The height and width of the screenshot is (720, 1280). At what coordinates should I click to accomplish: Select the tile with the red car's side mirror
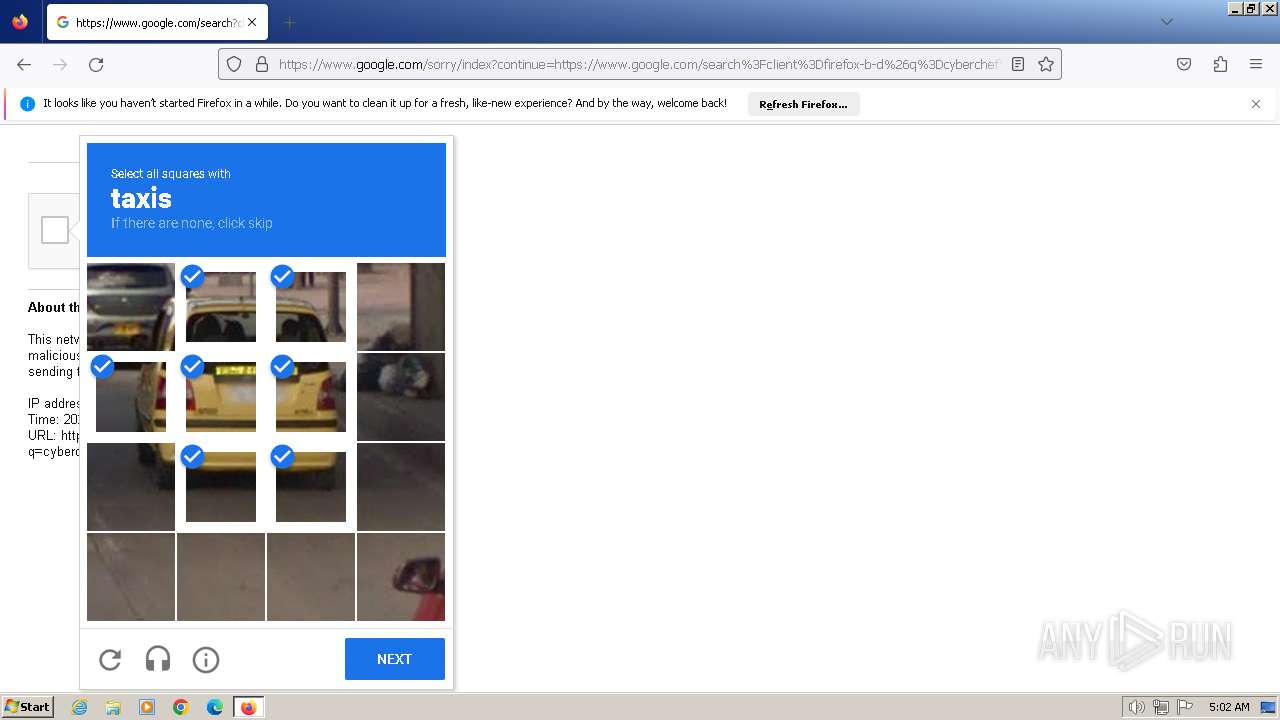pos(401,577)
